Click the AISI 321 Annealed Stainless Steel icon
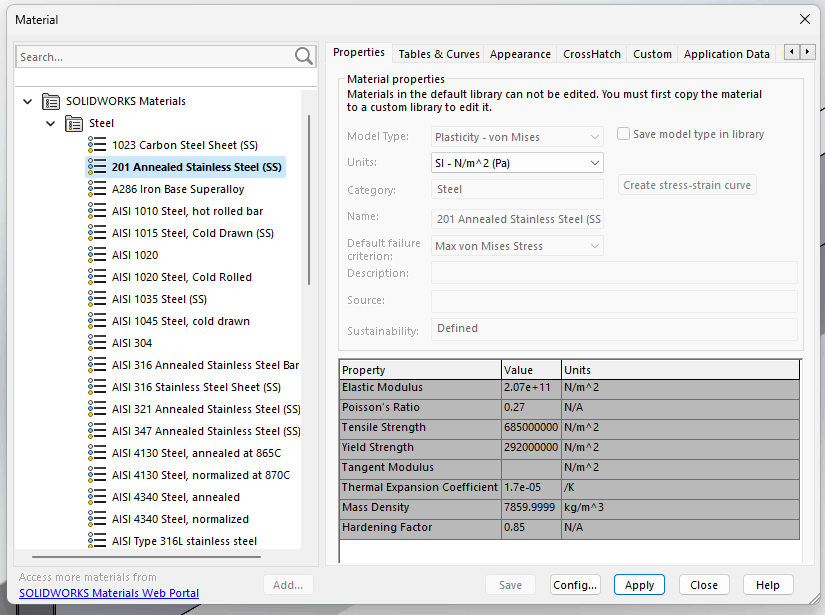 coord(97,409)
